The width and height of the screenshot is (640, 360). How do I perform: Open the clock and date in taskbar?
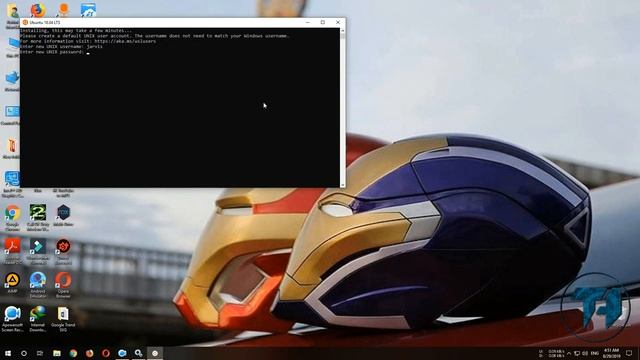click(611, 353)
